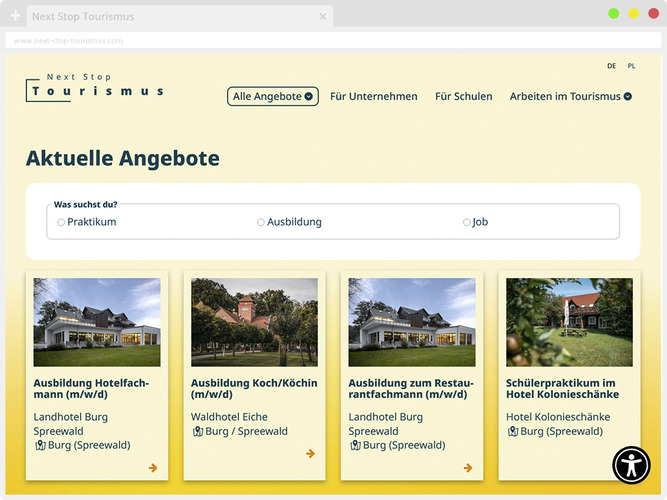This screenshot has width=667, height=500.
Task: Expand the Arbeiten im Tourismus menu
Action: coord(570,97)
